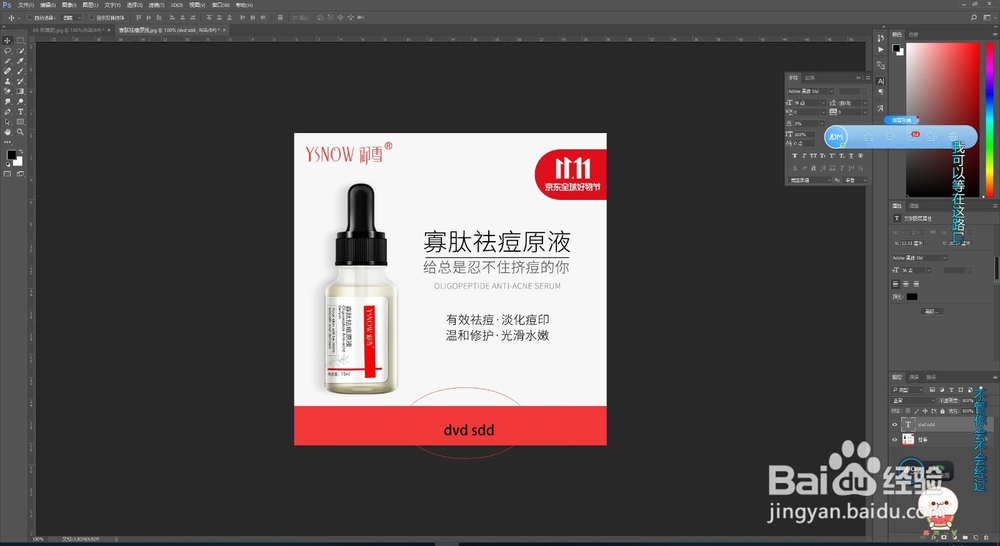Toggle the show transform controls checkbox
This screenshot has width=1000, height=546.
click(91, 17)
